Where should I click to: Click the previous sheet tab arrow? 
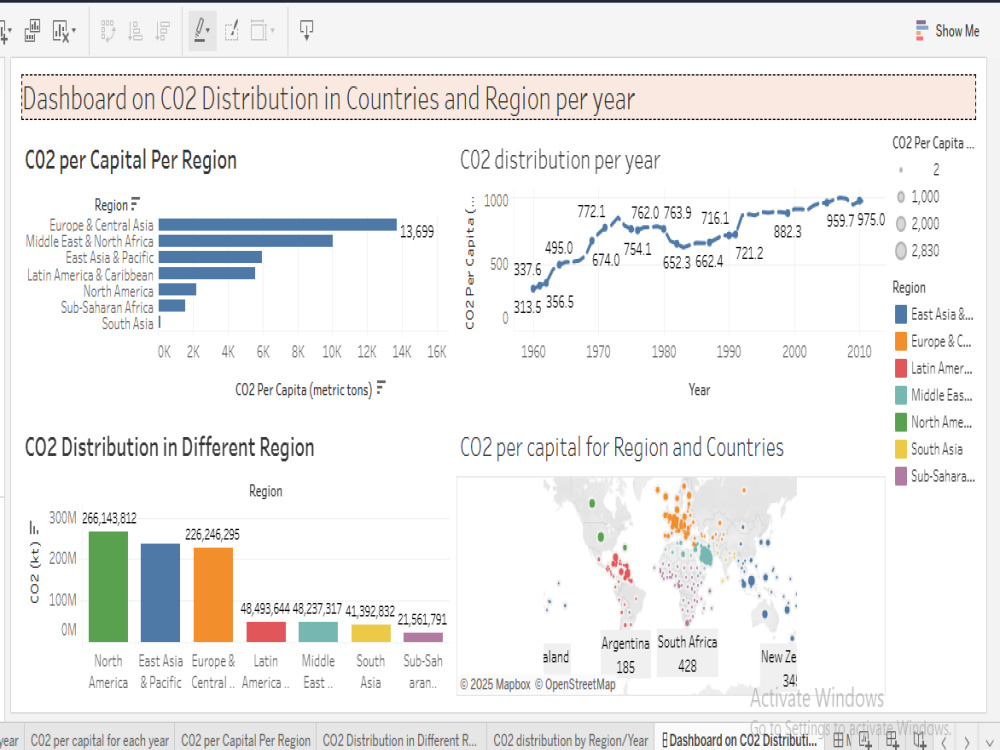(x=945, y=742)
